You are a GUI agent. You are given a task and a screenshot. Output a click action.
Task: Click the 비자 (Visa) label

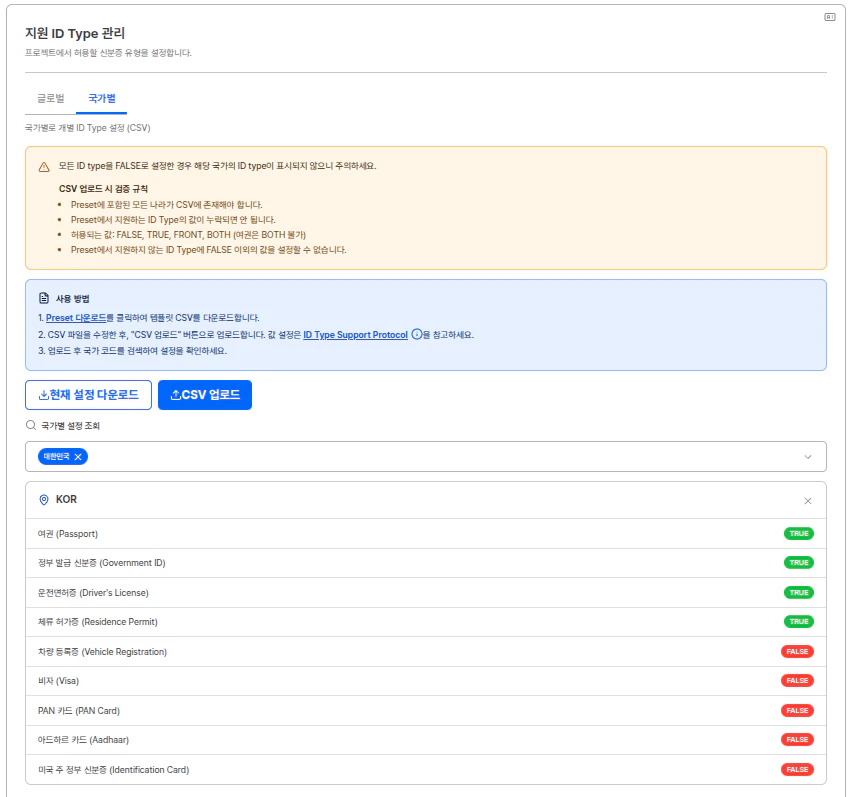click(x=58, y=681)
